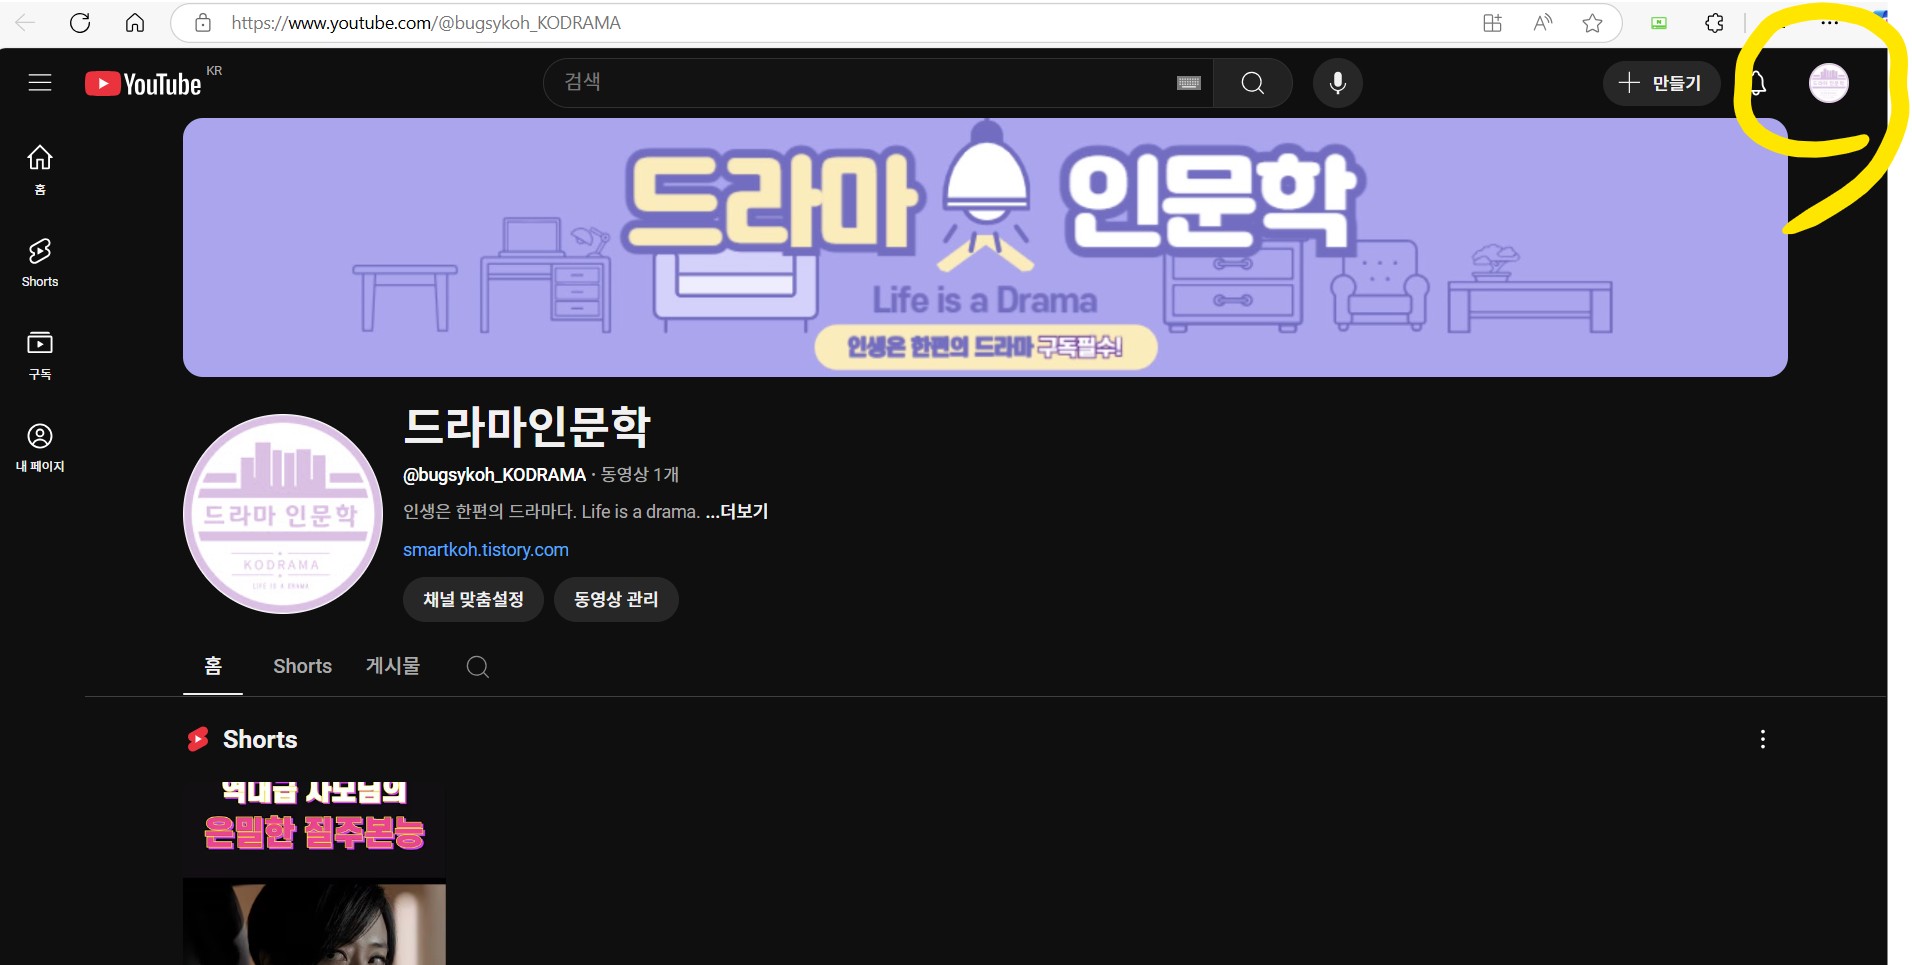Click the YouTube logo

click(x=143, y=84)
